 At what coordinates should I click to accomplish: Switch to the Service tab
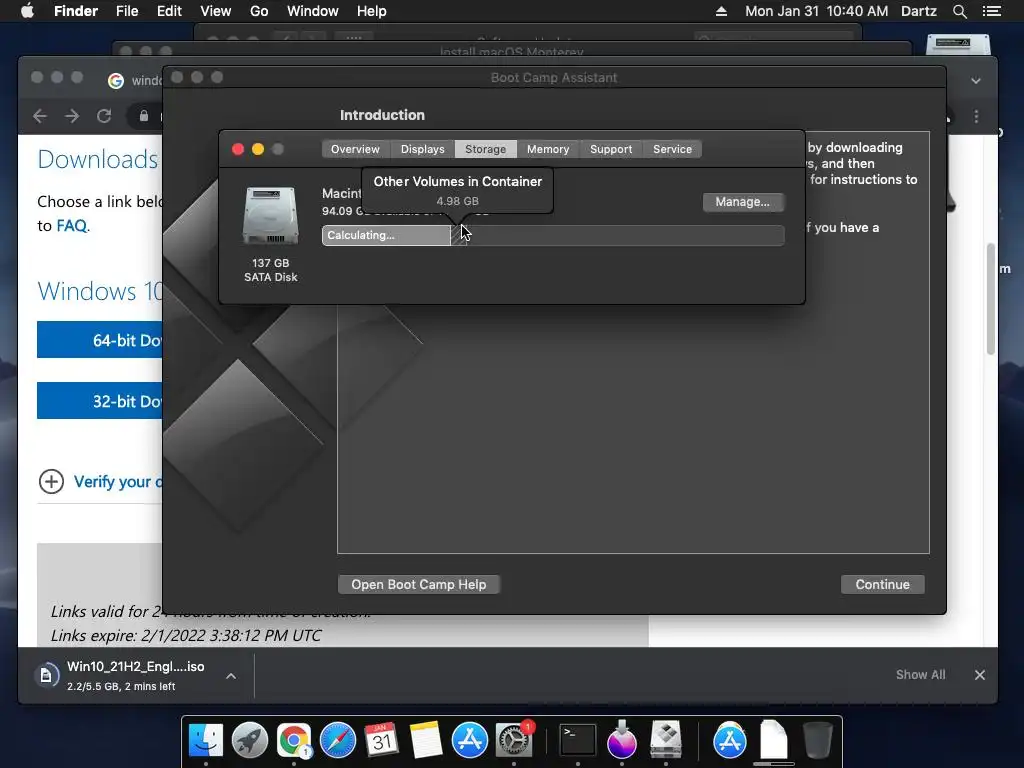tap(673, 149)
